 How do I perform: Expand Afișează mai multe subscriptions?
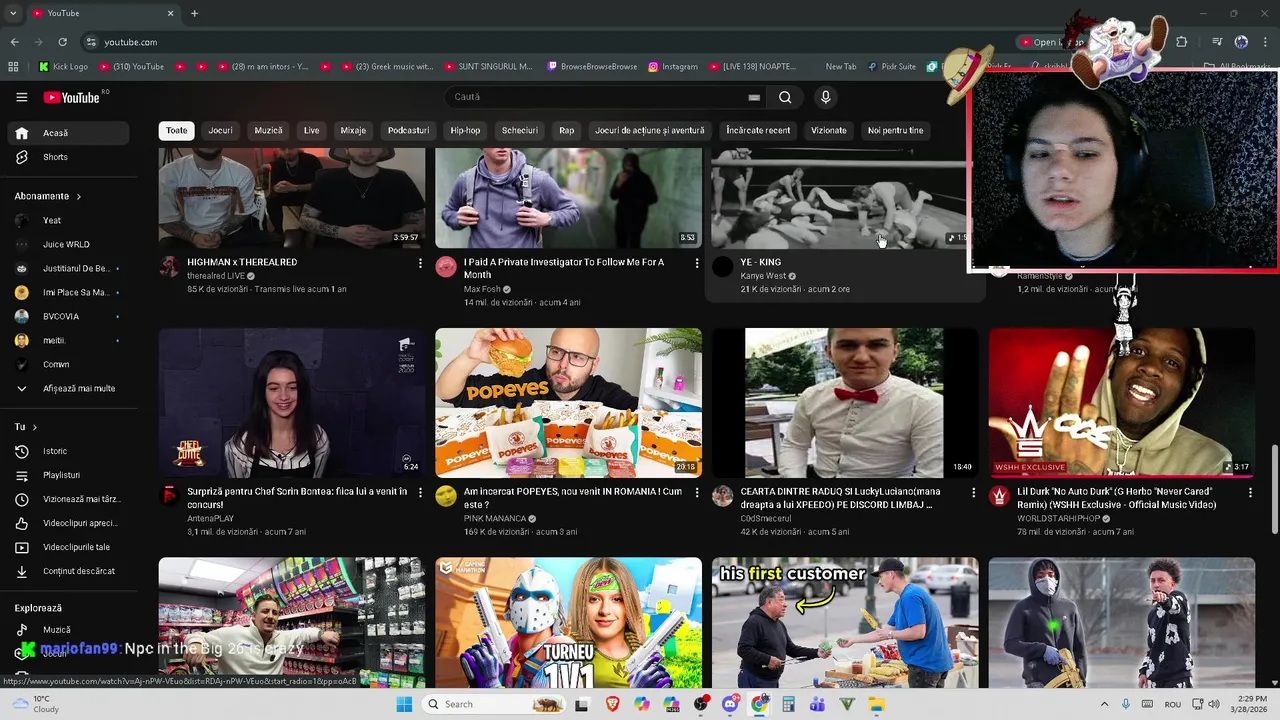click(67, 388)
